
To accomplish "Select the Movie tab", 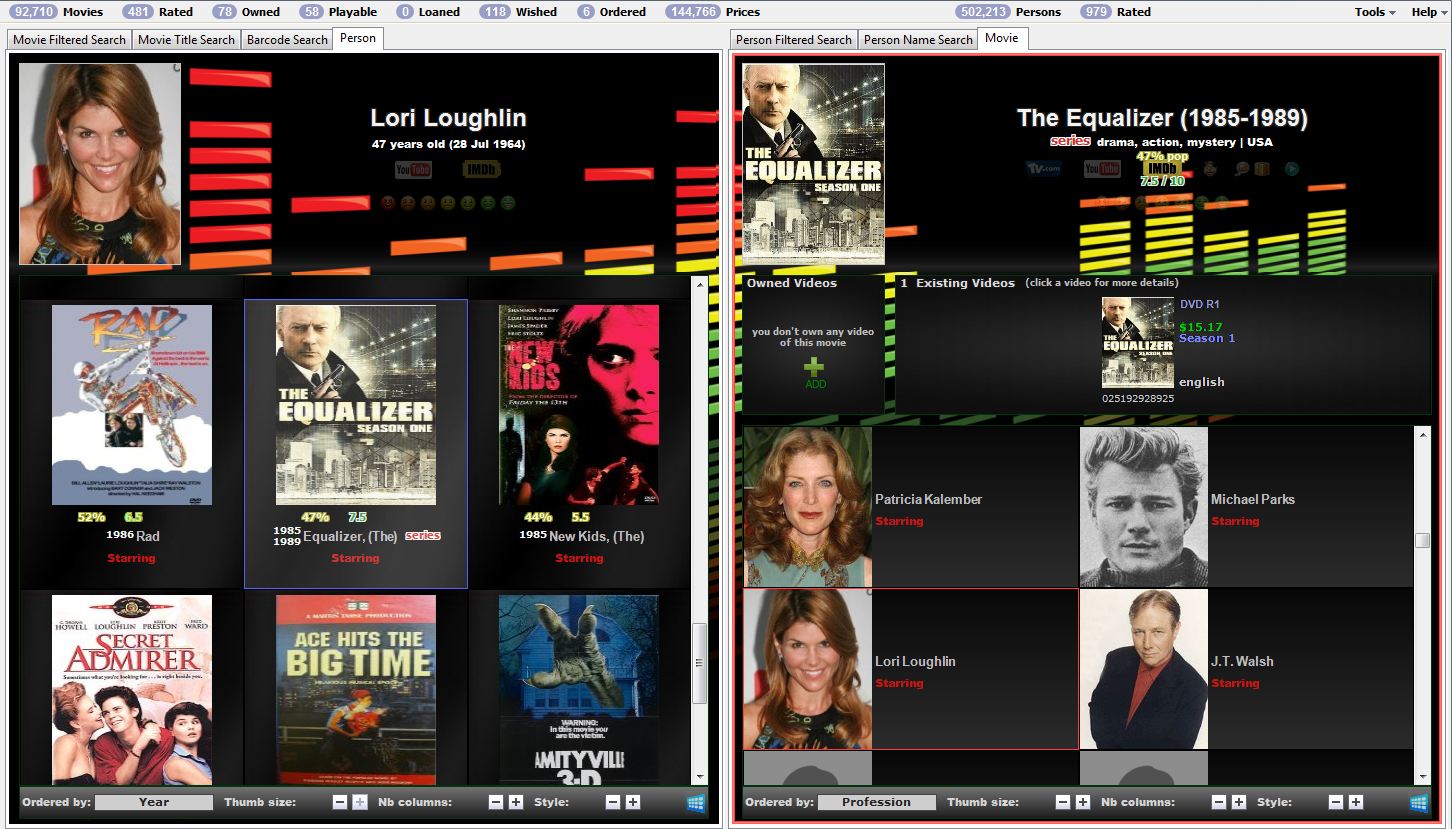I will pos(1001,38).
